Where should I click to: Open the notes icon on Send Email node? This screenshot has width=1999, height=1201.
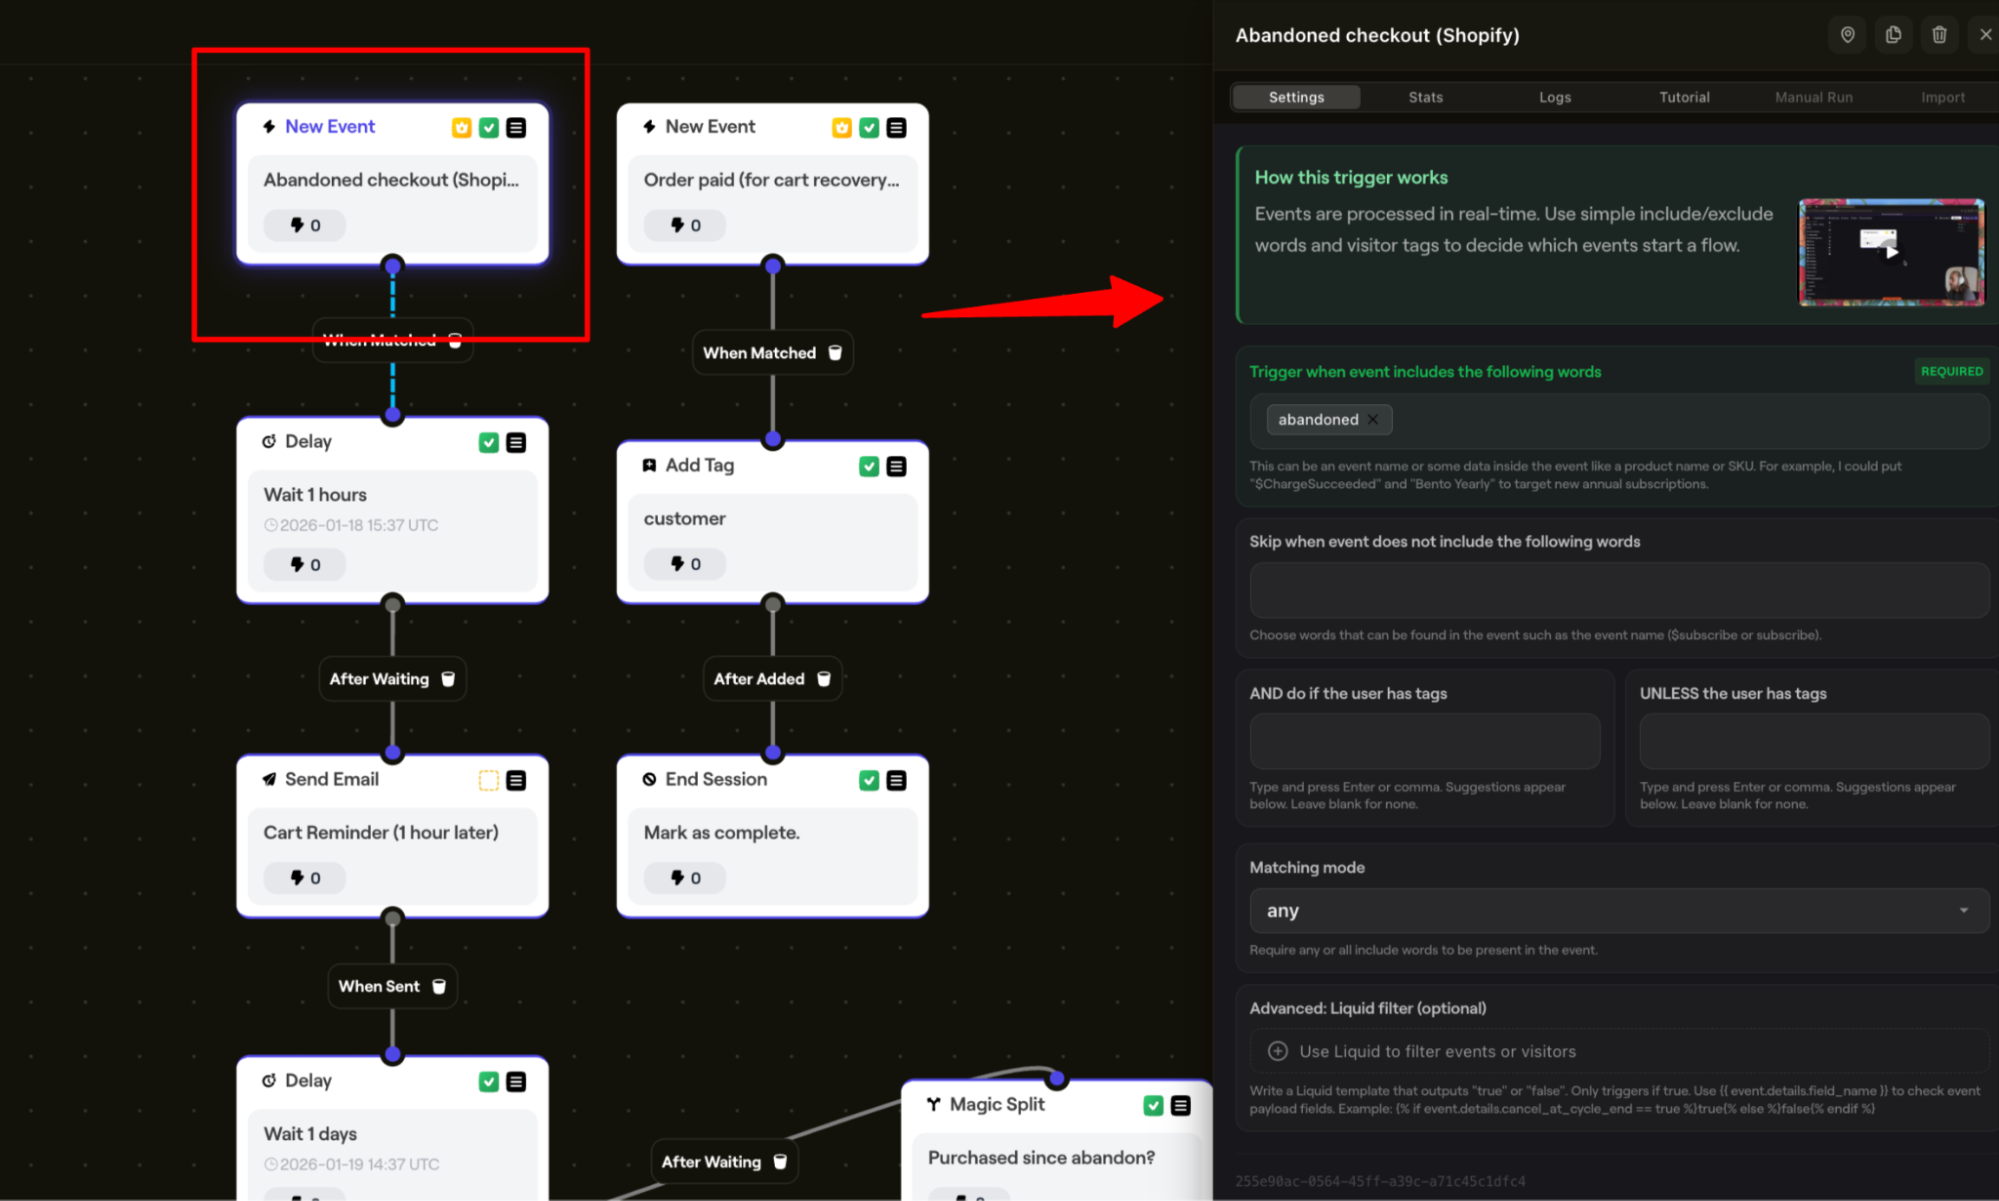pyautogui.click(x=516, y=780)
